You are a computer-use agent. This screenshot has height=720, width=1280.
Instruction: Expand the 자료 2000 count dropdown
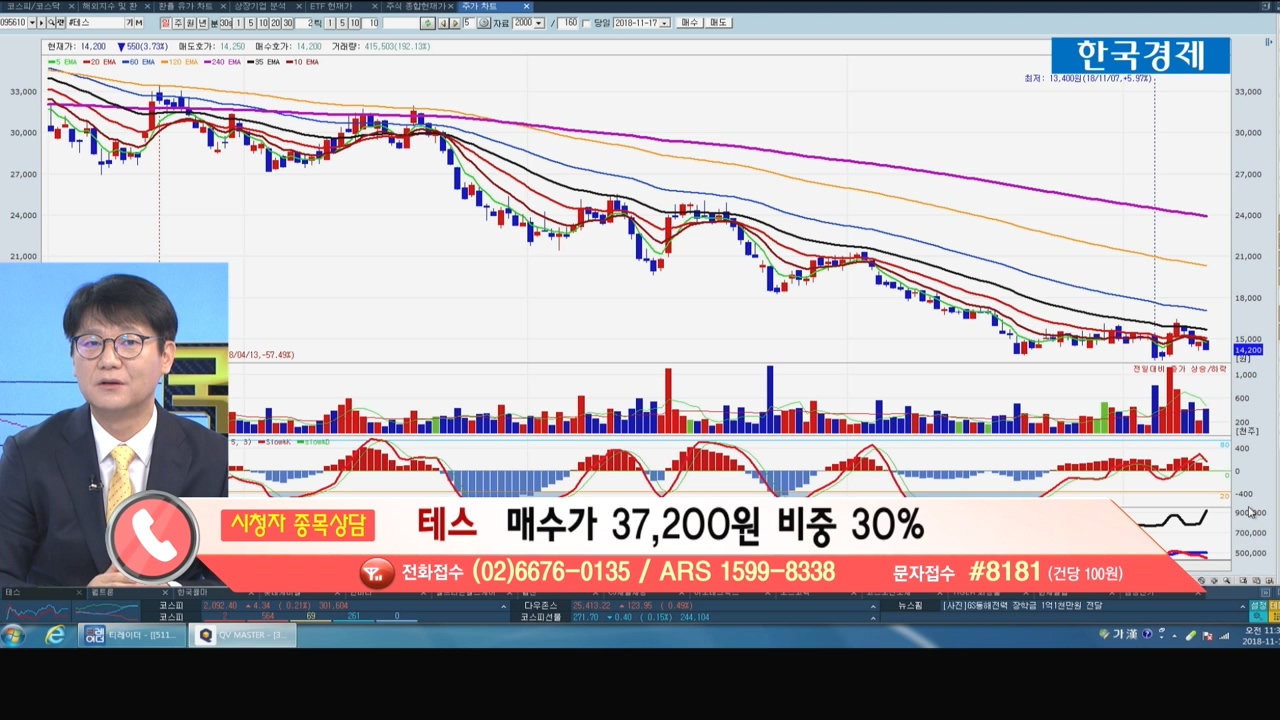pyautogui.click(x=539, y=23)
